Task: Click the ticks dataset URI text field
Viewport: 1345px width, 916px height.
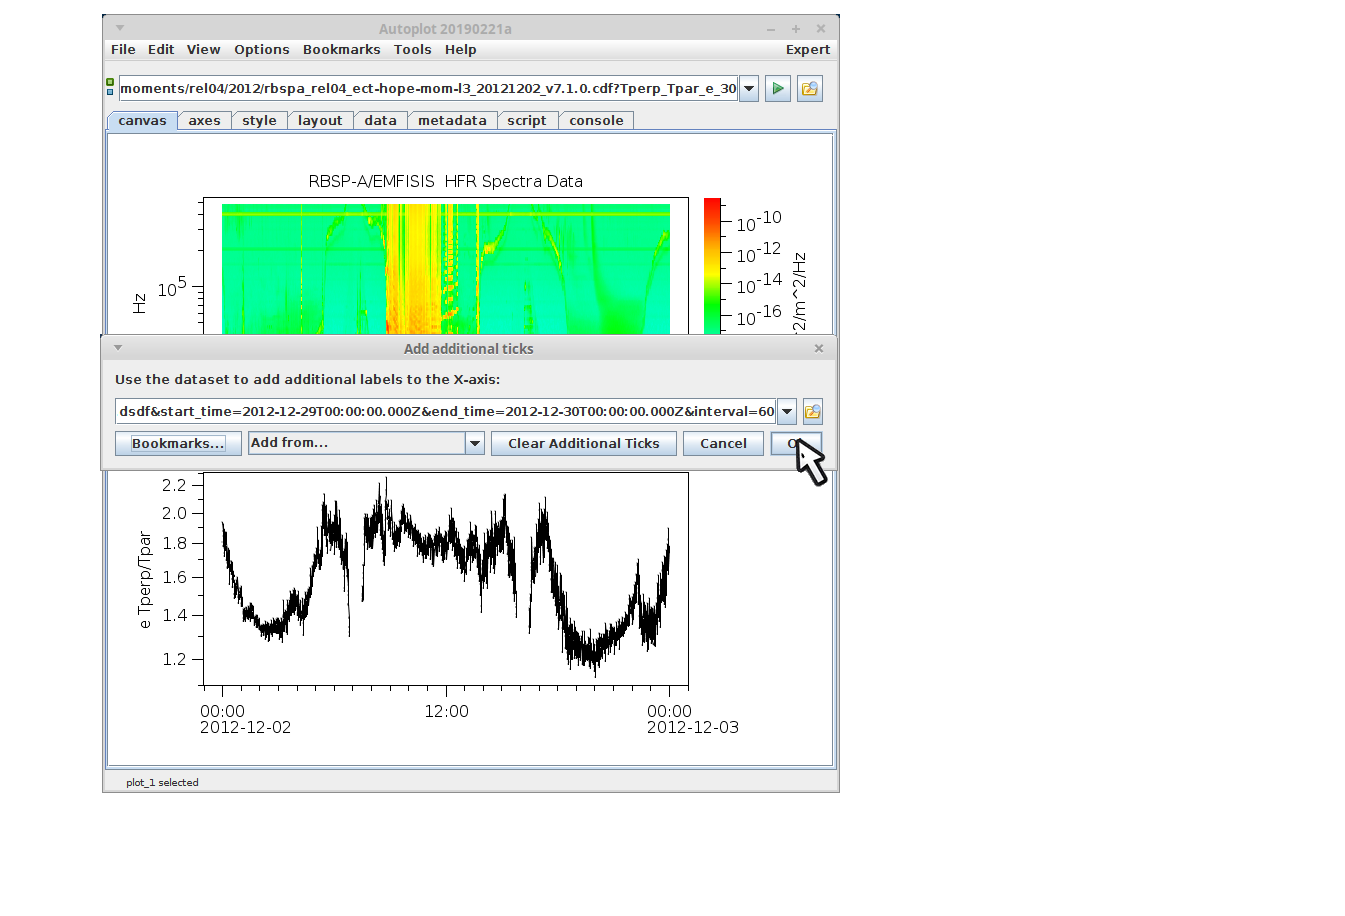Action: [x=445, y=412]
